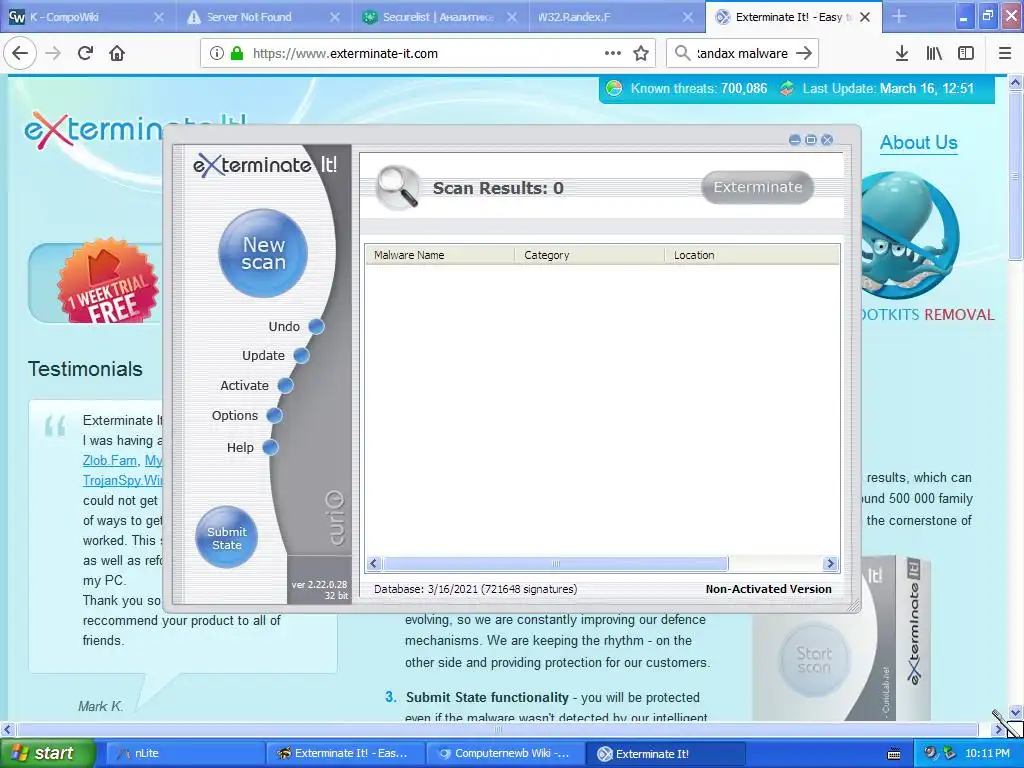Click the Undo blue bullet button

pyautogui.click(x=317, y=327)
